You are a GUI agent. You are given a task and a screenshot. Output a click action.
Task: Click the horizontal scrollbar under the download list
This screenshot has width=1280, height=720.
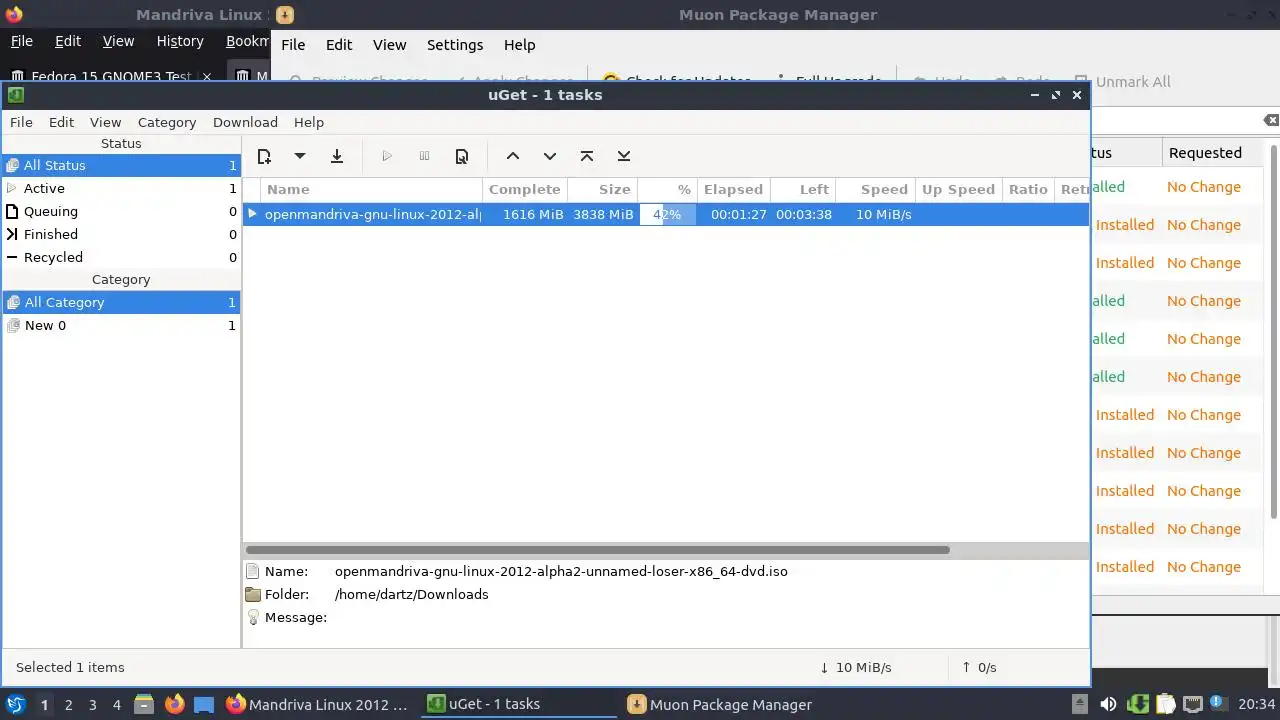tap(598, 550)
